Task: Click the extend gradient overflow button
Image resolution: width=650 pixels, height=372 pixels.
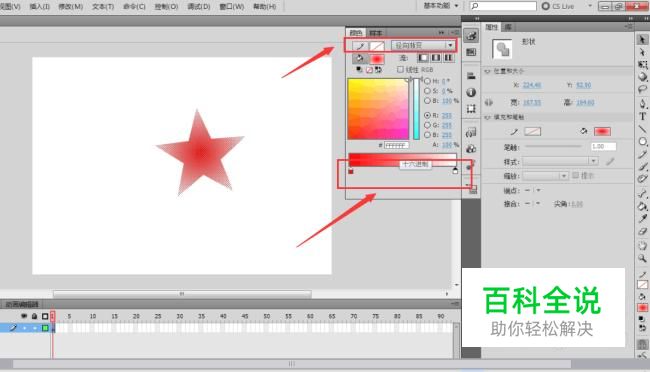Action: 423,58
